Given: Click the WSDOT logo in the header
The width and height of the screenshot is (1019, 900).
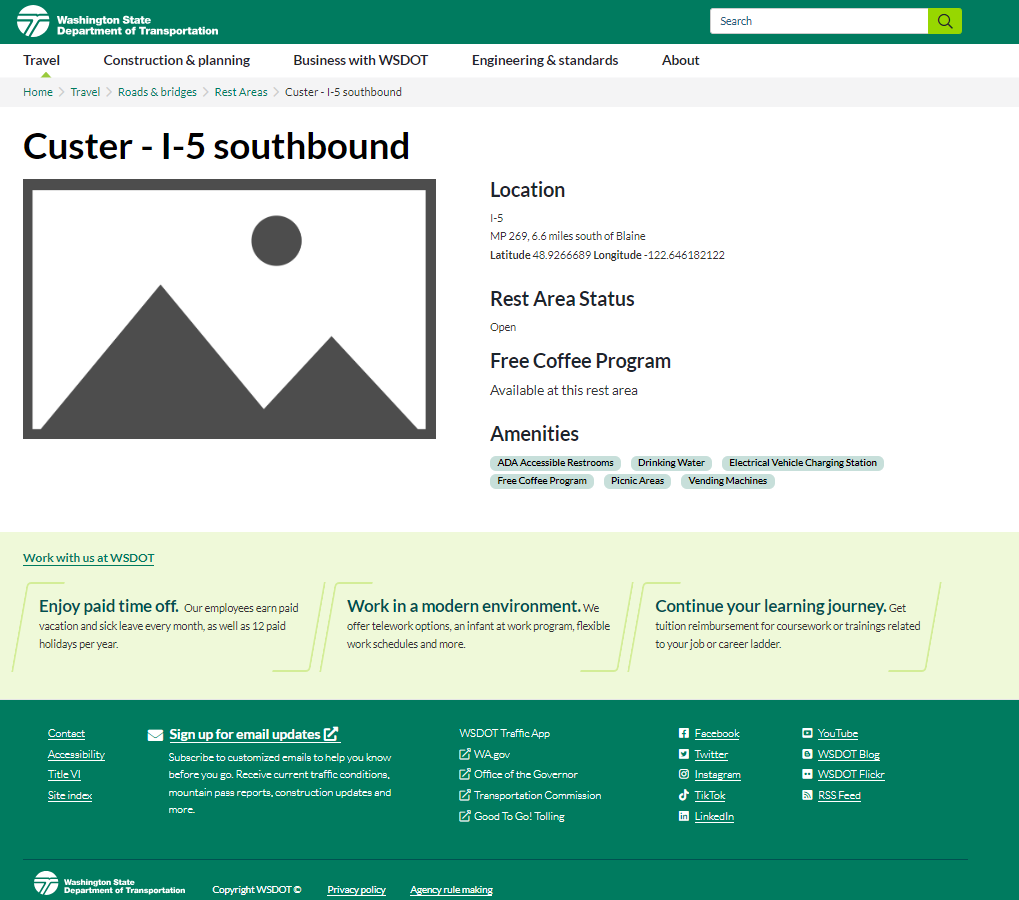Looking at the screenshot, I should point(118,21).
